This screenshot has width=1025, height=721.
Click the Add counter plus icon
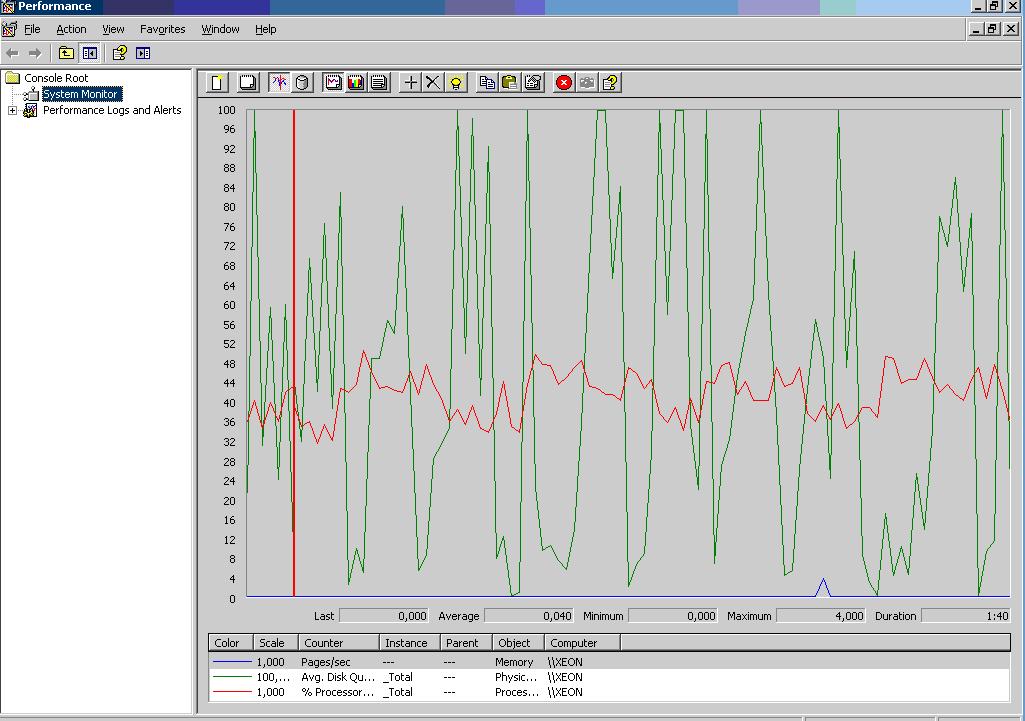tap(410, 82)
